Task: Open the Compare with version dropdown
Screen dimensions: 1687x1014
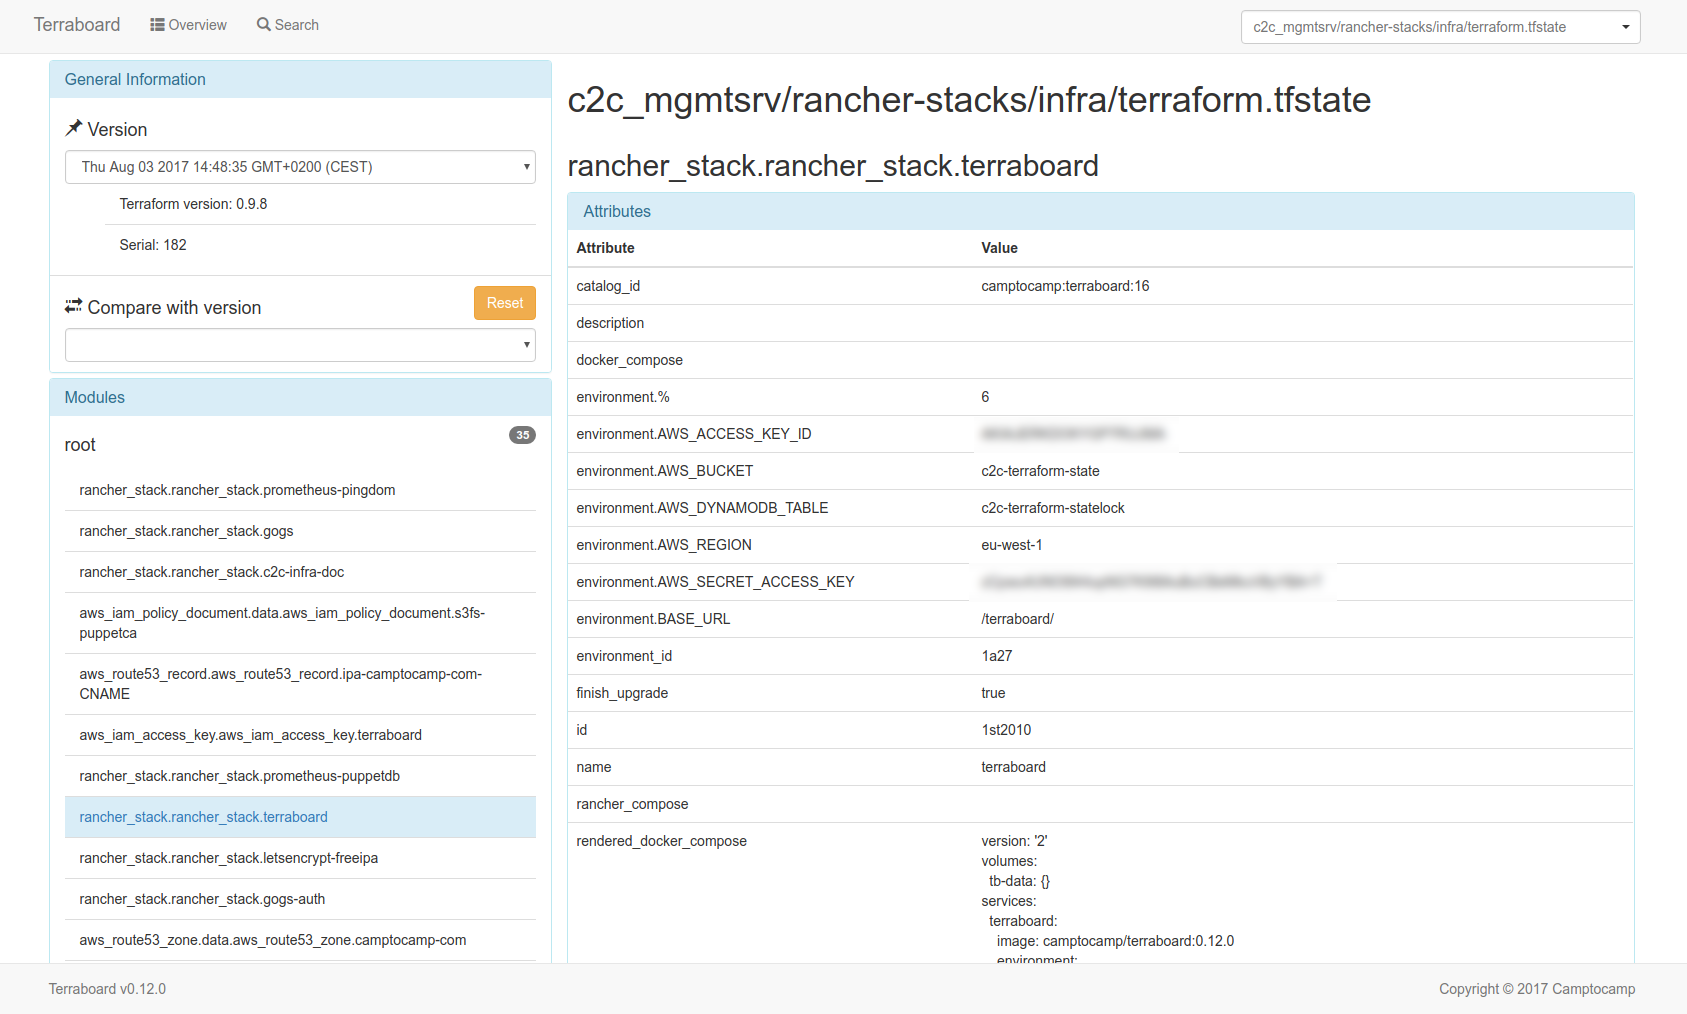Action: (300, 345)
